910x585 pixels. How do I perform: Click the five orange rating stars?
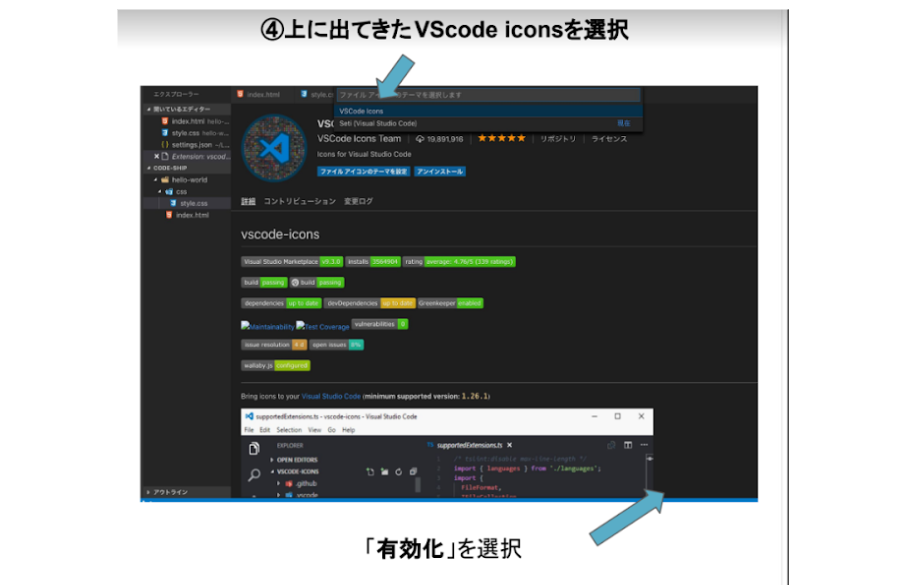click(x=501, y=138)
